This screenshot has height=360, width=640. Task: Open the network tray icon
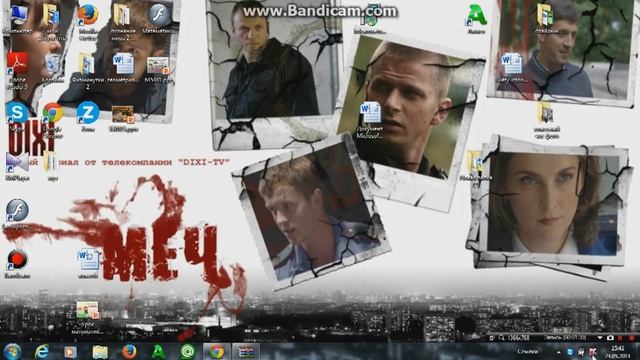[x=581, y=352]
